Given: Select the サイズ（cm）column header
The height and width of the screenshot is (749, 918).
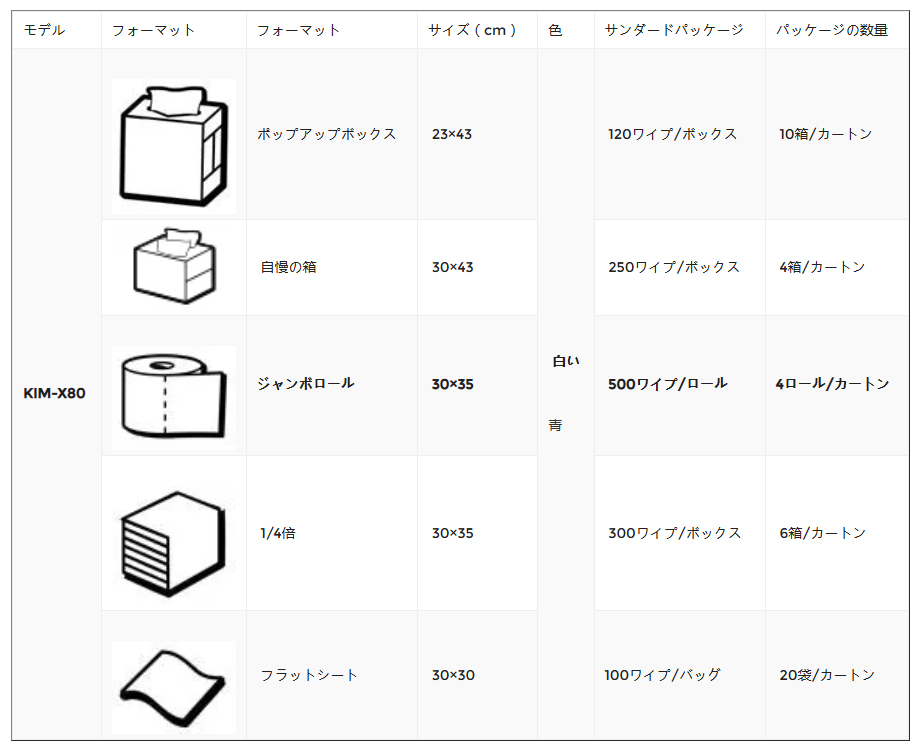Looking at the screenshot, I should tap(472, 30).
